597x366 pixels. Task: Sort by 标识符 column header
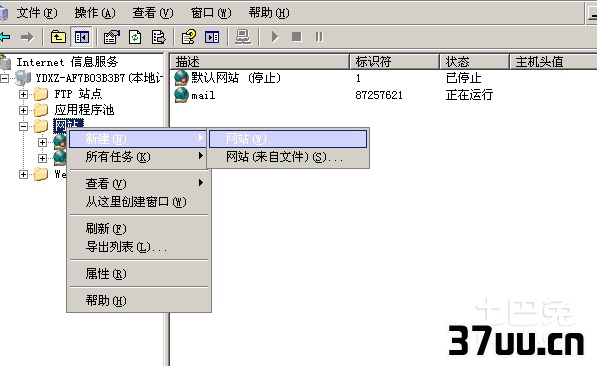[394, 62]
